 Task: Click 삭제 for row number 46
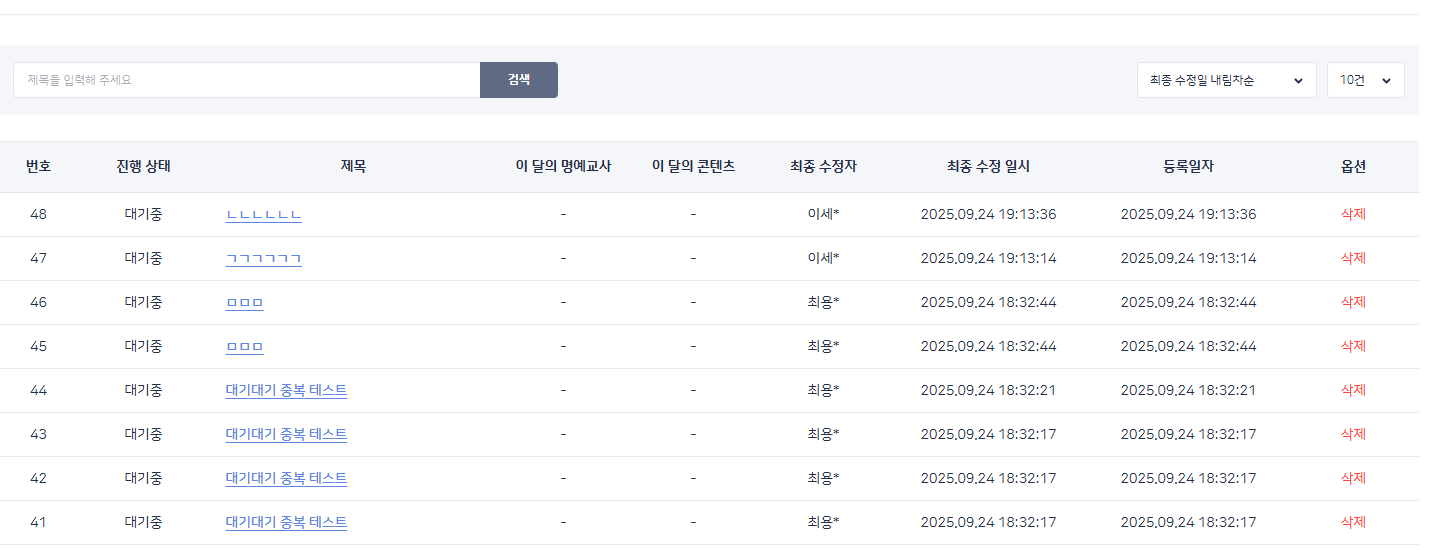[1353, 303]
